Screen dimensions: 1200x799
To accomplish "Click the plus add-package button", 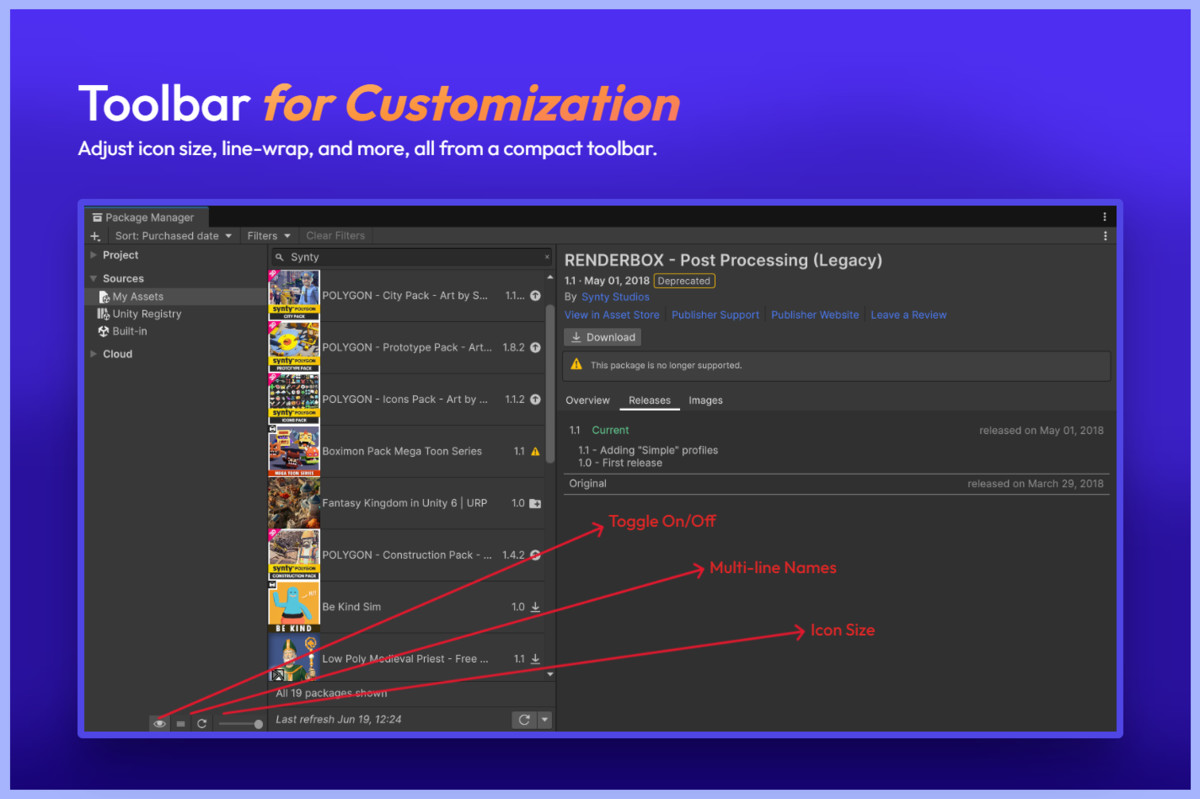I will 95,236.
